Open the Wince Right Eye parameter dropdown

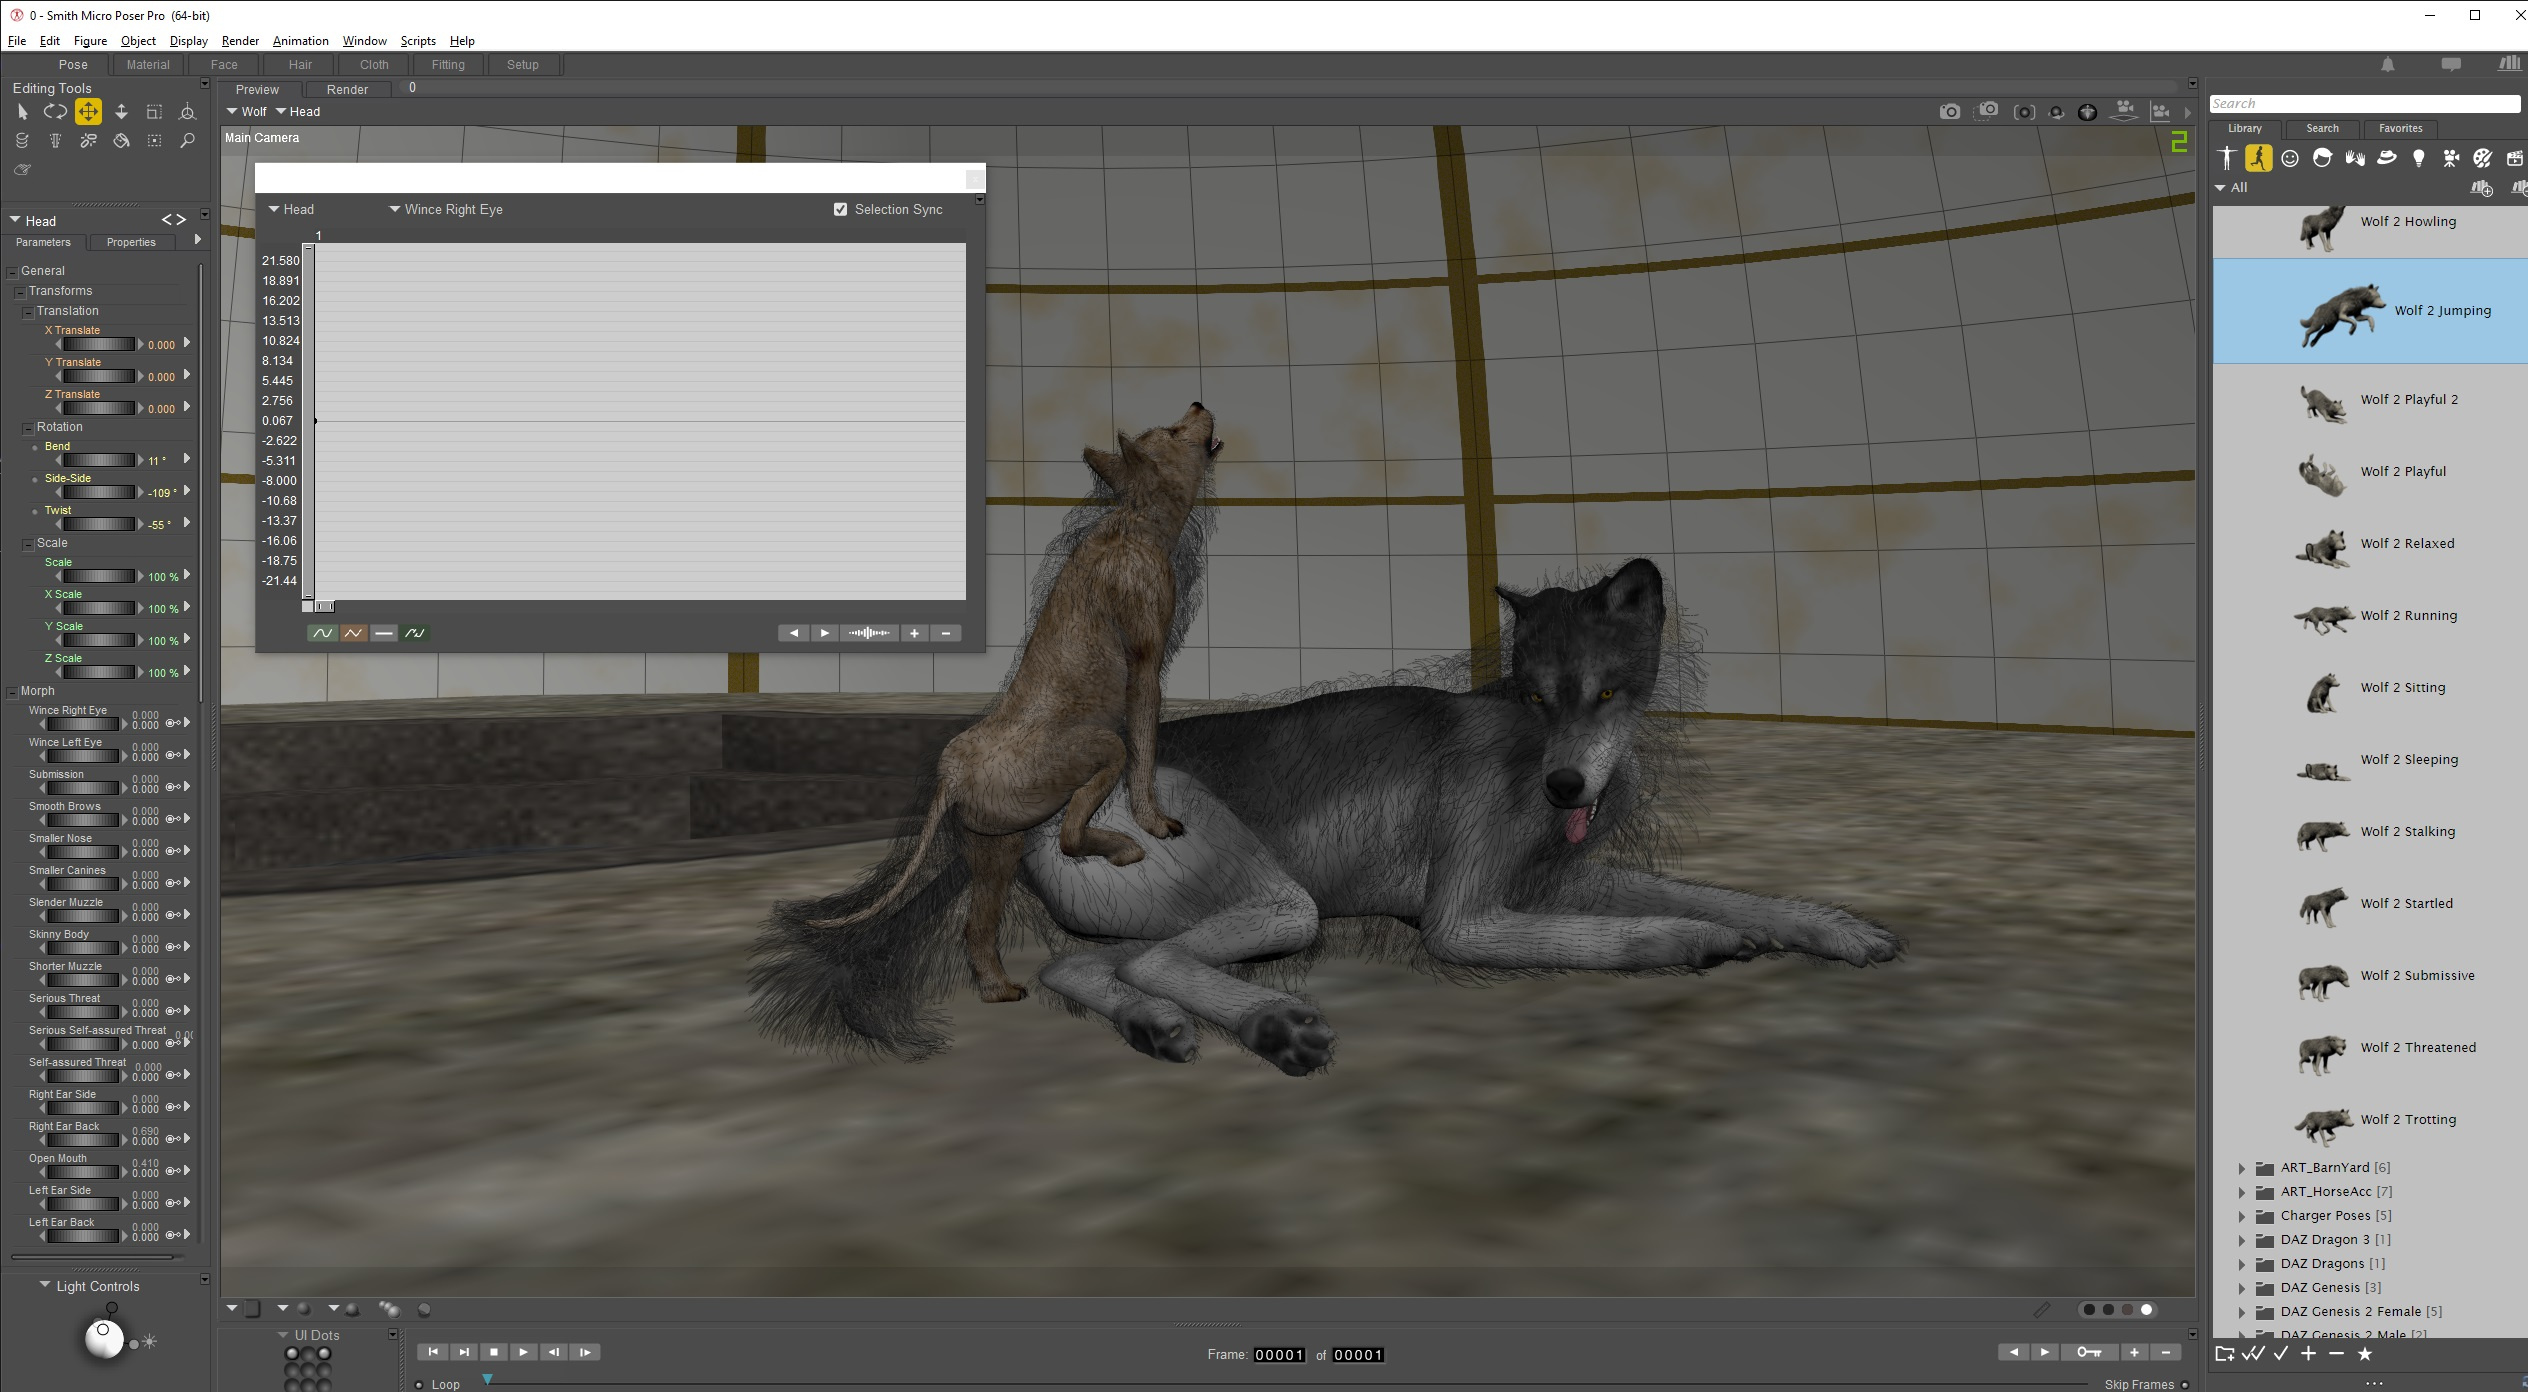[445, 209]
